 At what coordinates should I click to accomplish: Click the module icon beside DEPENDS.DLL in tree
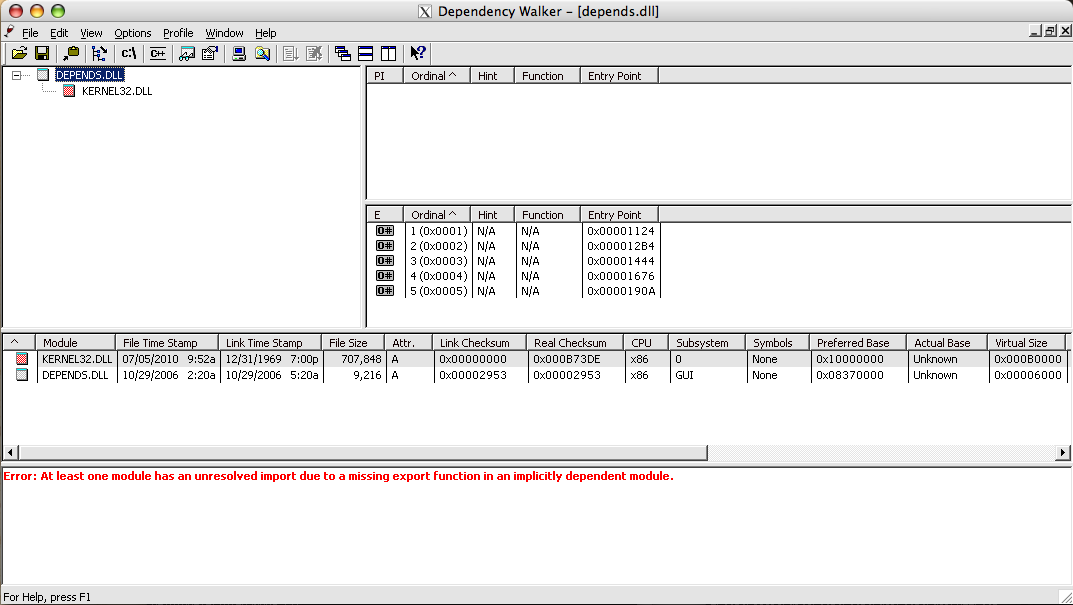click(x=43, y=75)
